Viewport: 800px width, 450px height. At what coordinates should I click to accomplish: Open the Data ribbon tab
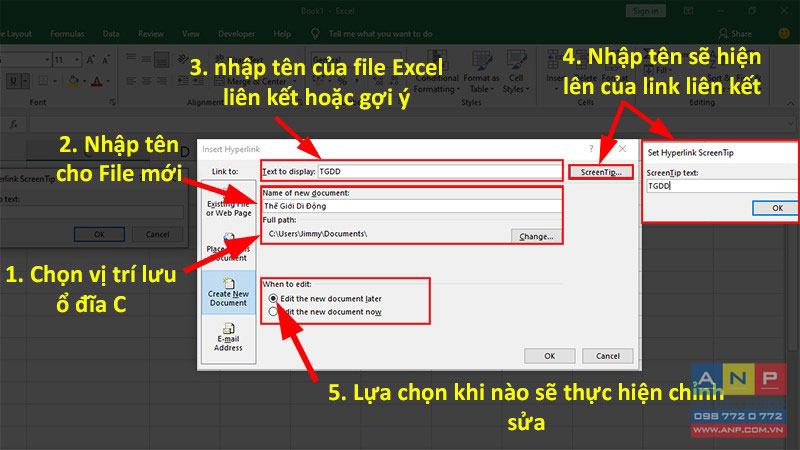[x=111, y=34]
